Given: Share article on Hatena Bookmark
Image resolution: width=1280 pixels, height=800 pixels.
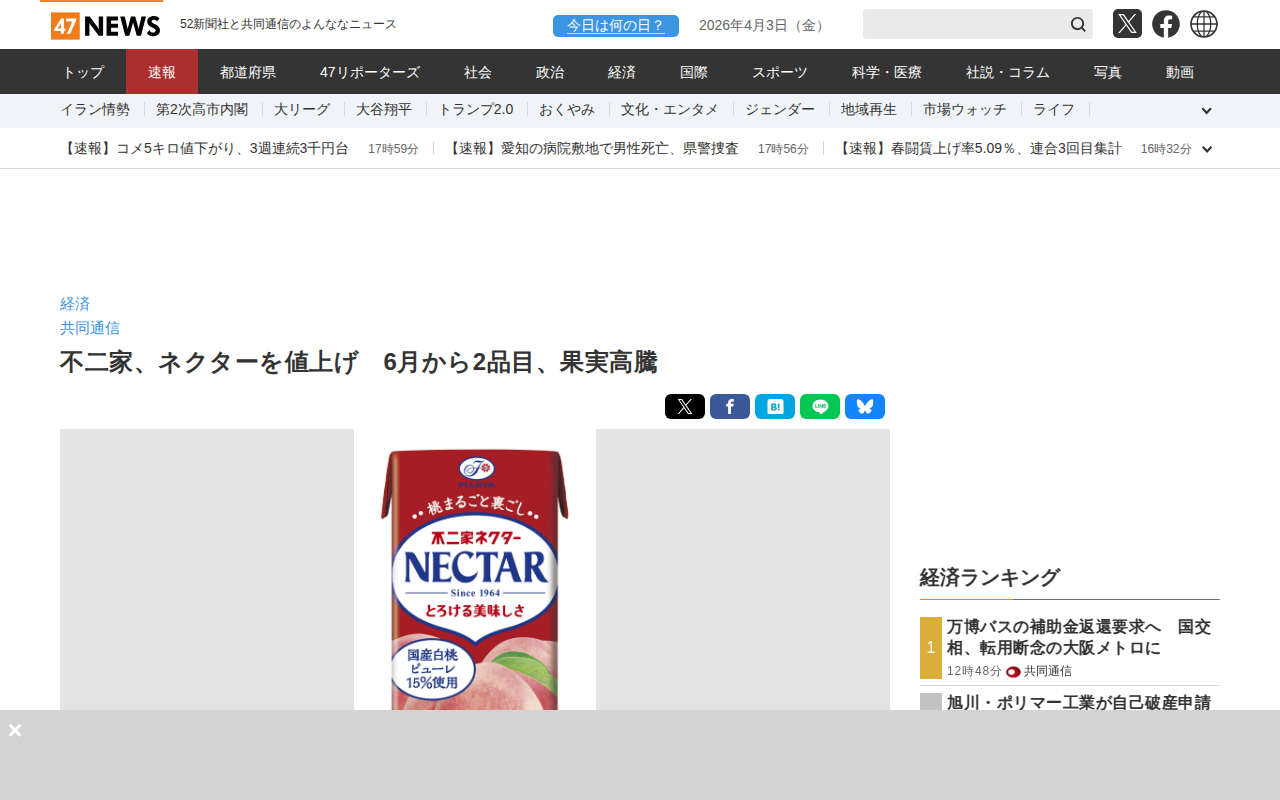Looking at the screenshot, I should coord(775,407).
